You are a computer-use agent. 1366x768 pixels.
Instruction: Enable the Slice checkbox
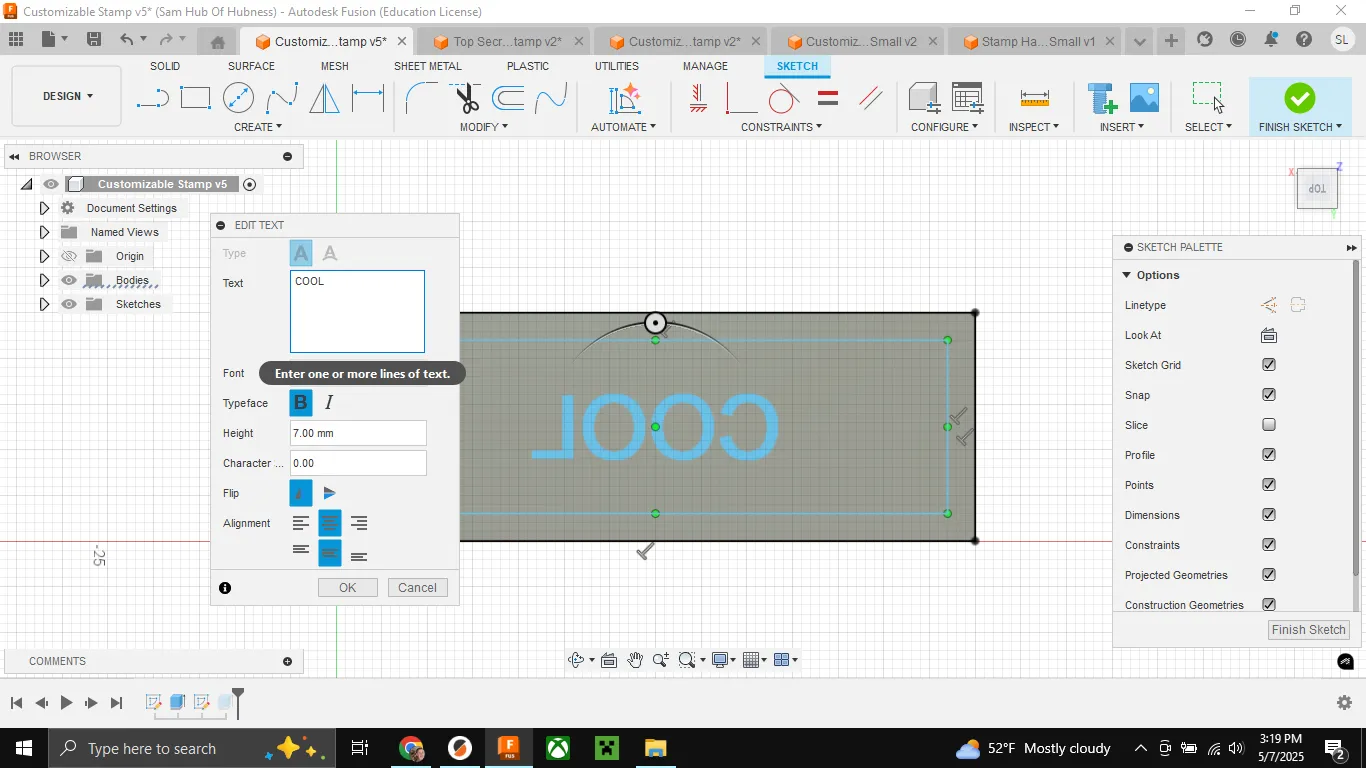point(1269,425)
